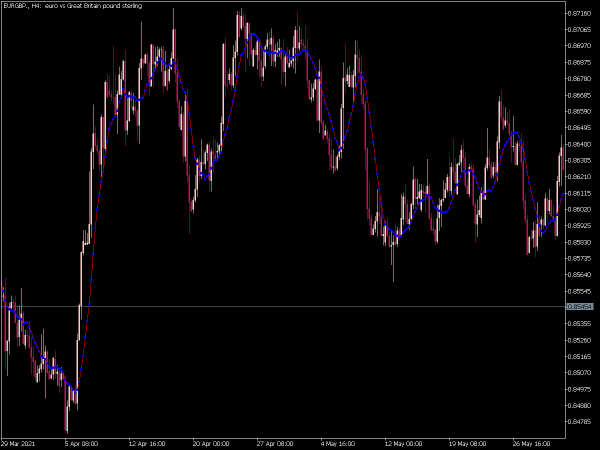The width and height of the screenshot is (600, 450).
Task: Click the 19 May 08:00 time label
Action: click(467, 444)
